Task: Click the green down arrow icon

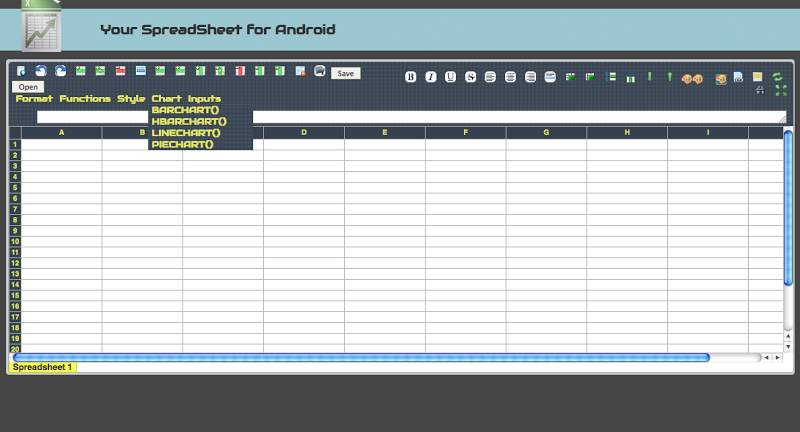Action: (x=649, y=77)
